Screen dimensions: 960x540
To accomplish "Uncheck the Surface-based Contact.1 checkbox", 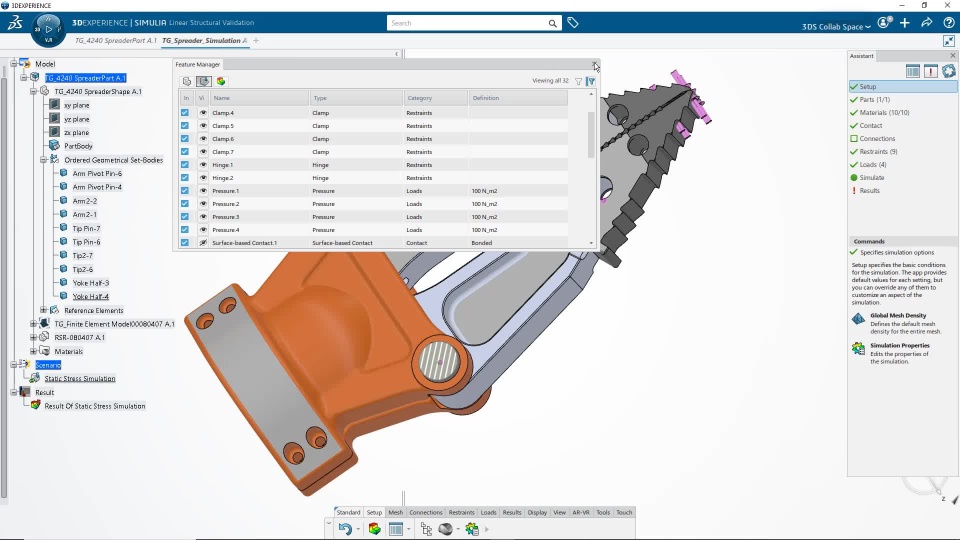I will [x=185, y=242].
